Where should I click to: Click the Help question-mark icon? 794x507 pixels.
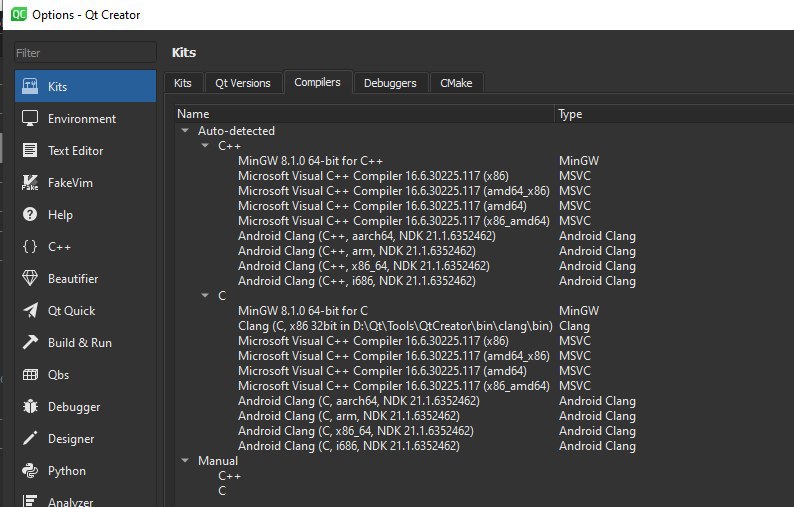30,214
